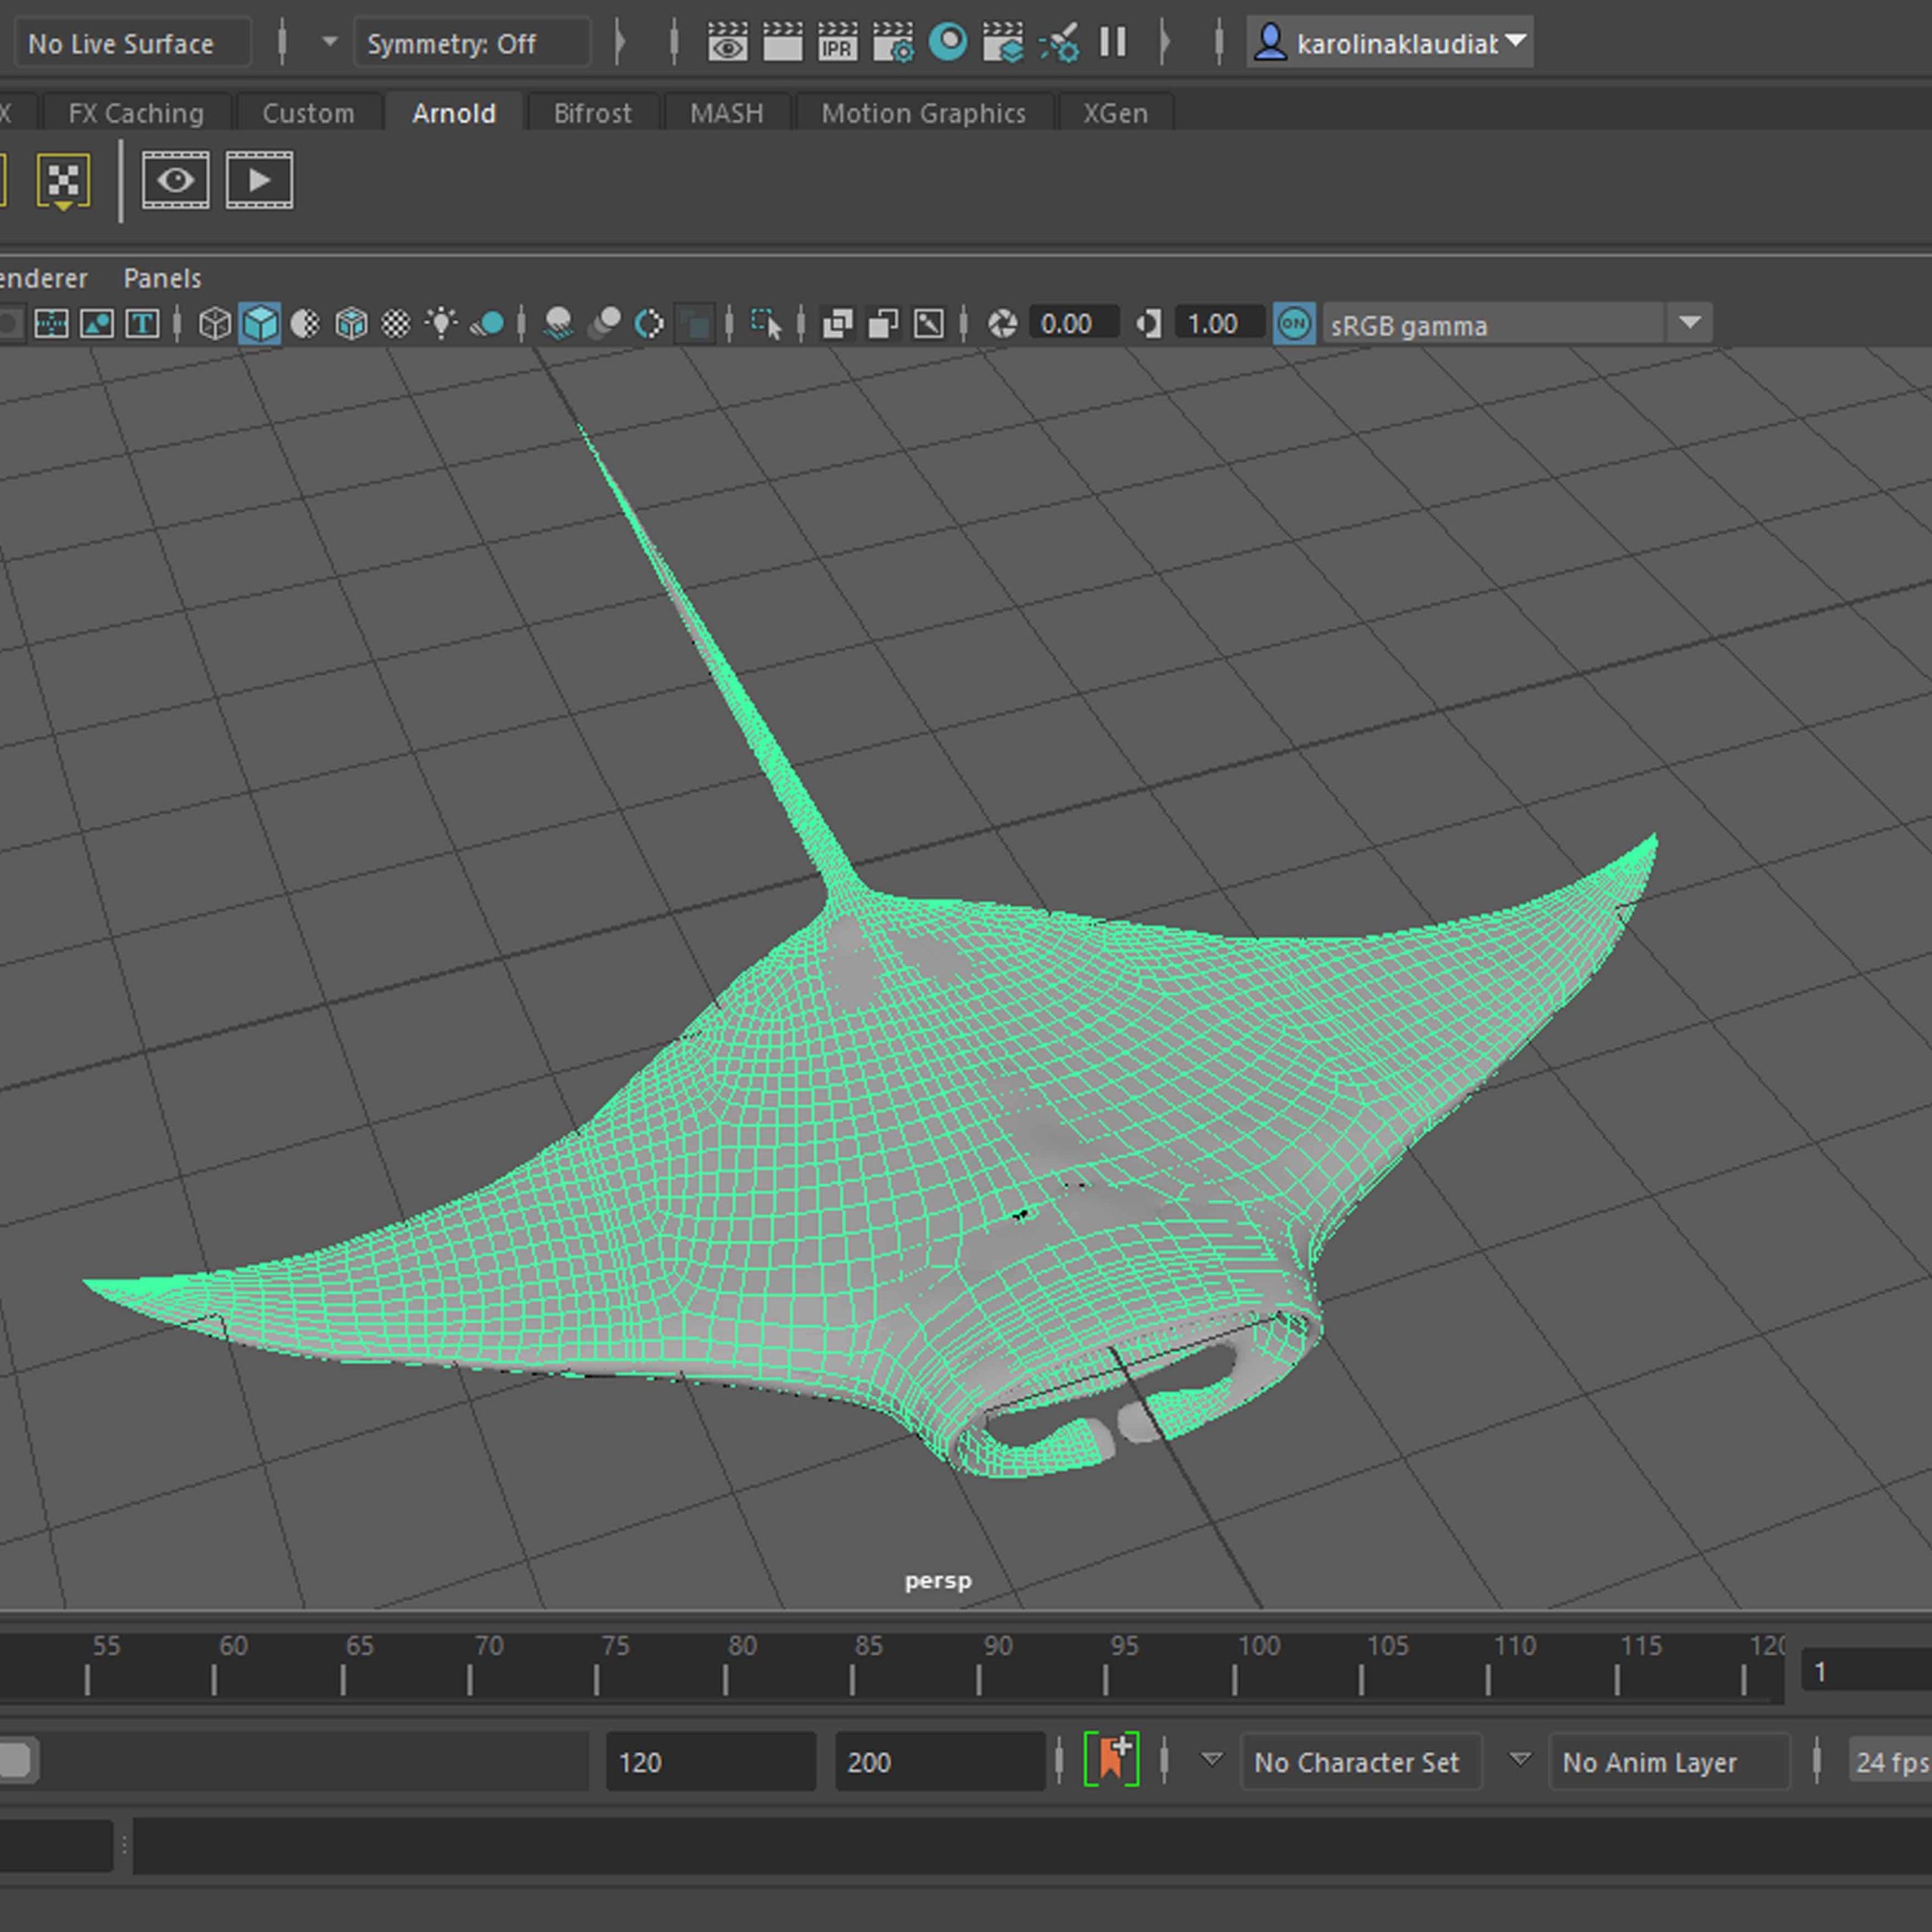The width and height of the screenshot is (1932, 1932).
Task: Open the character set arrow menu
Action: pyautogui.click(x=1211, y=1760)
